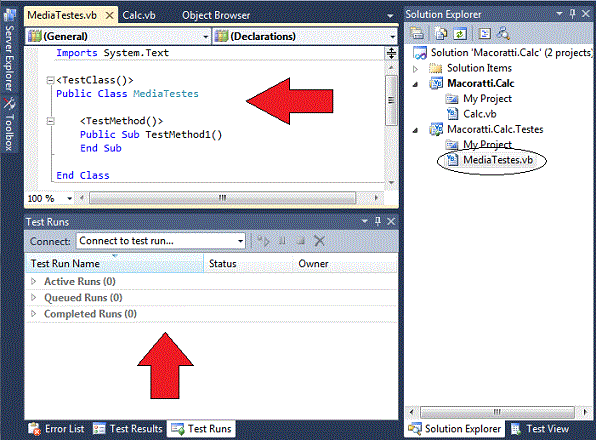Screen dimensions: 596x440
Task: Collapse the TestClass code region
Action: coord(50,80)
